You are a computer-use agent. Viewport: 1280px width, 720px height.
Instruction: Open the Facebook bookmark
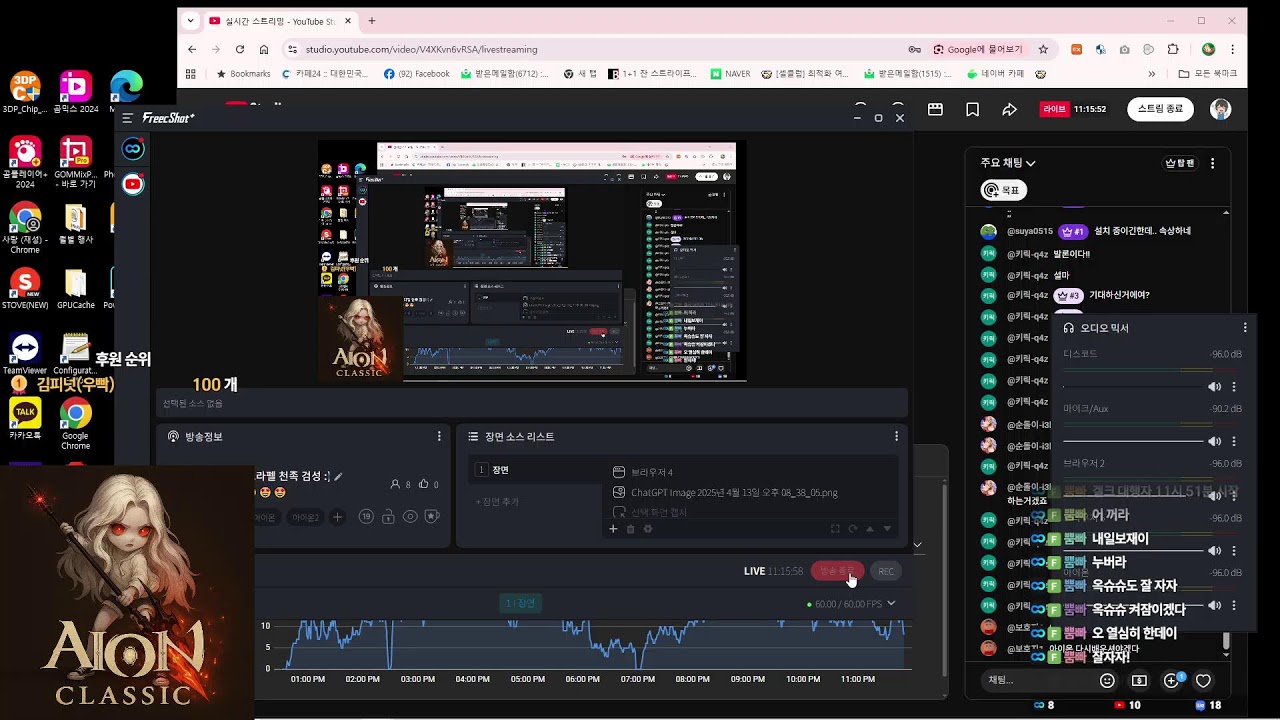[x=417, y=74]
